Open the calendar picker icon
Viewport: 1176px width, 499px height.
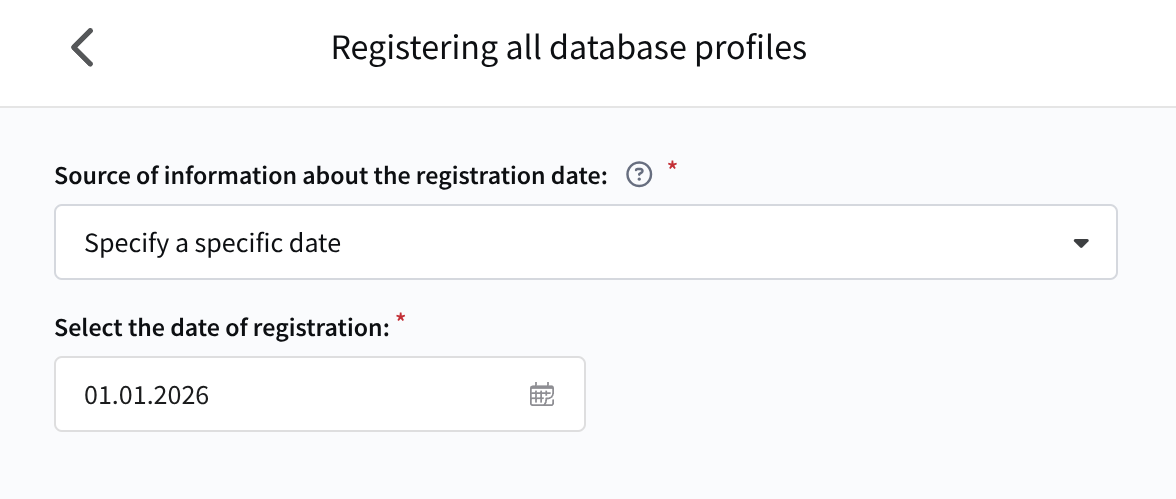[x=541, y=395]
